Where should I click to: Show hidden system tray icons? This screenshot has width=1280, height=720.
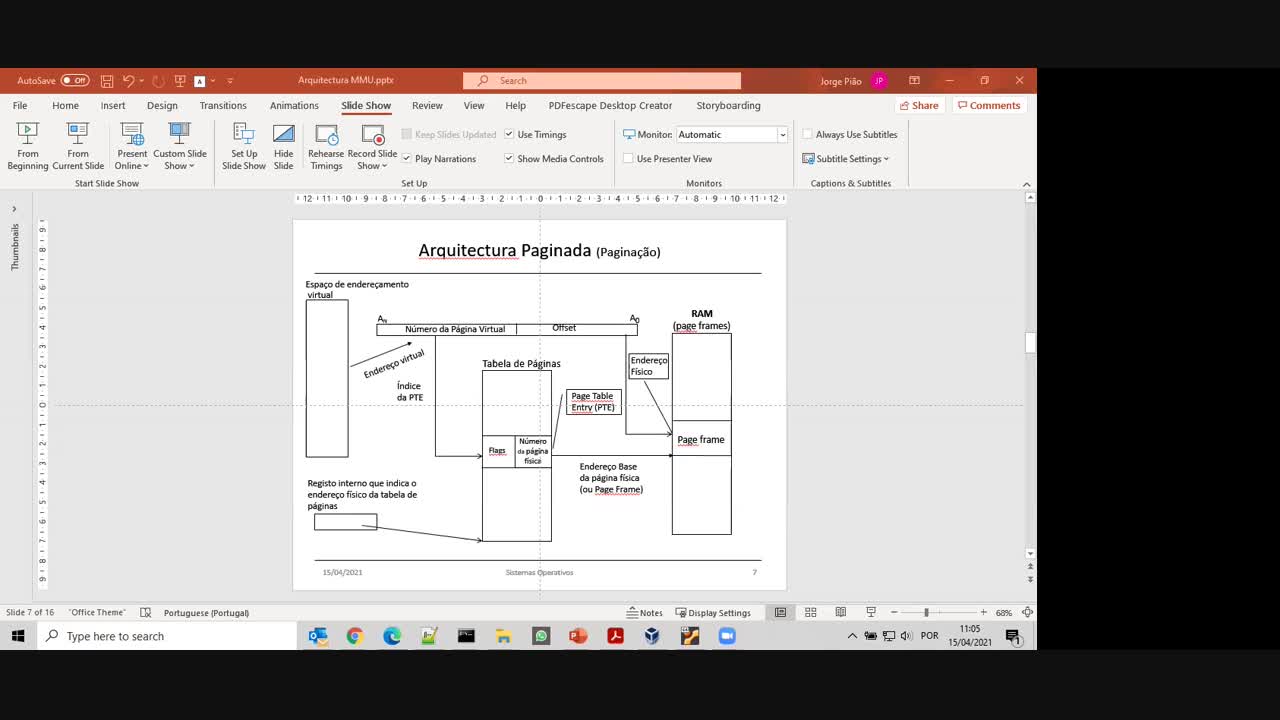(852, 636)
